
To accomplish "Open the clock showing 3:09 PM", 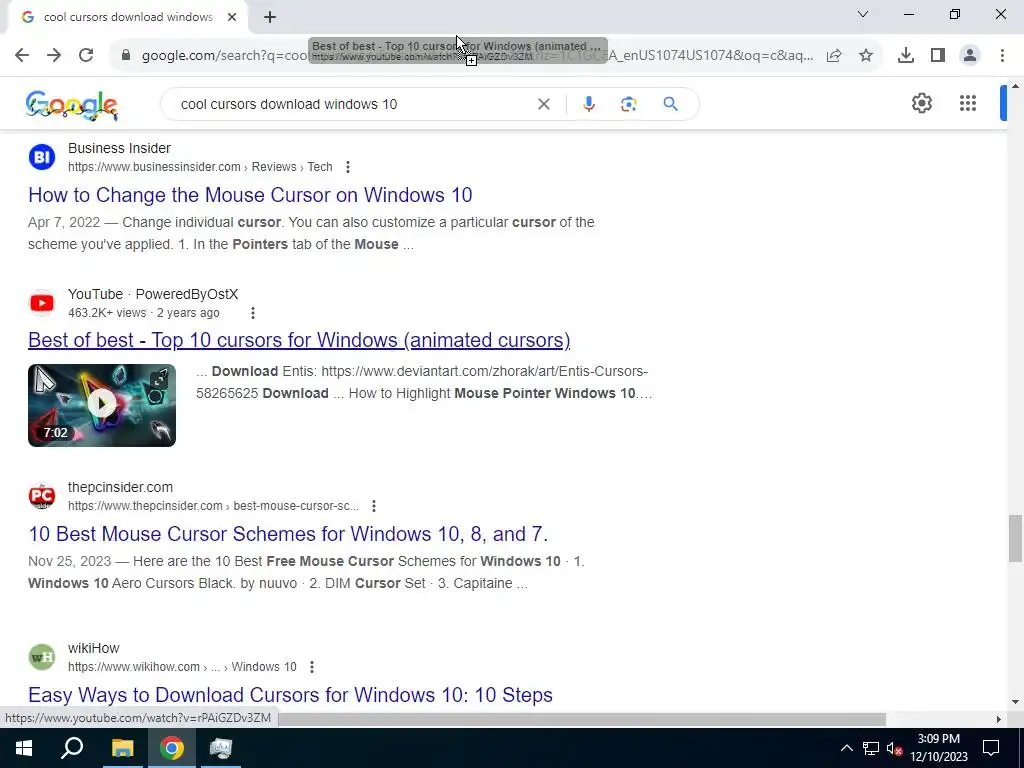I will pos(939,748).
